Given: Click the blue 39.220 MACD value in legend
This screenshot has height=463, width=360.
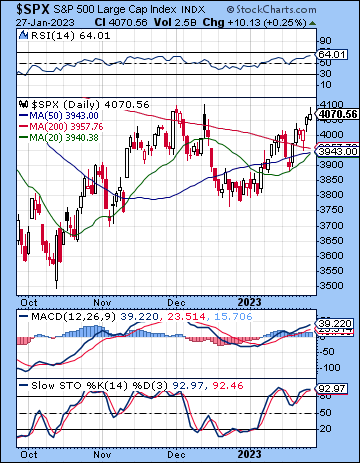Looking at the screenshot, I should click(x=139, y=316).
